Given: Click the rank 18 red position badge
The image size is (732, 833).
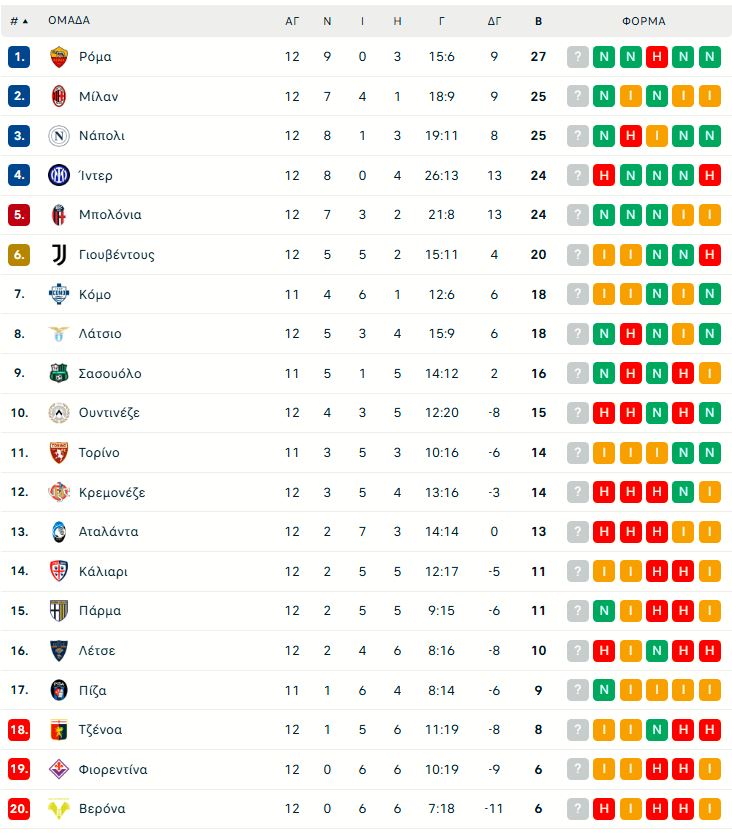Looking at the screenshot, I should (19, 730).
